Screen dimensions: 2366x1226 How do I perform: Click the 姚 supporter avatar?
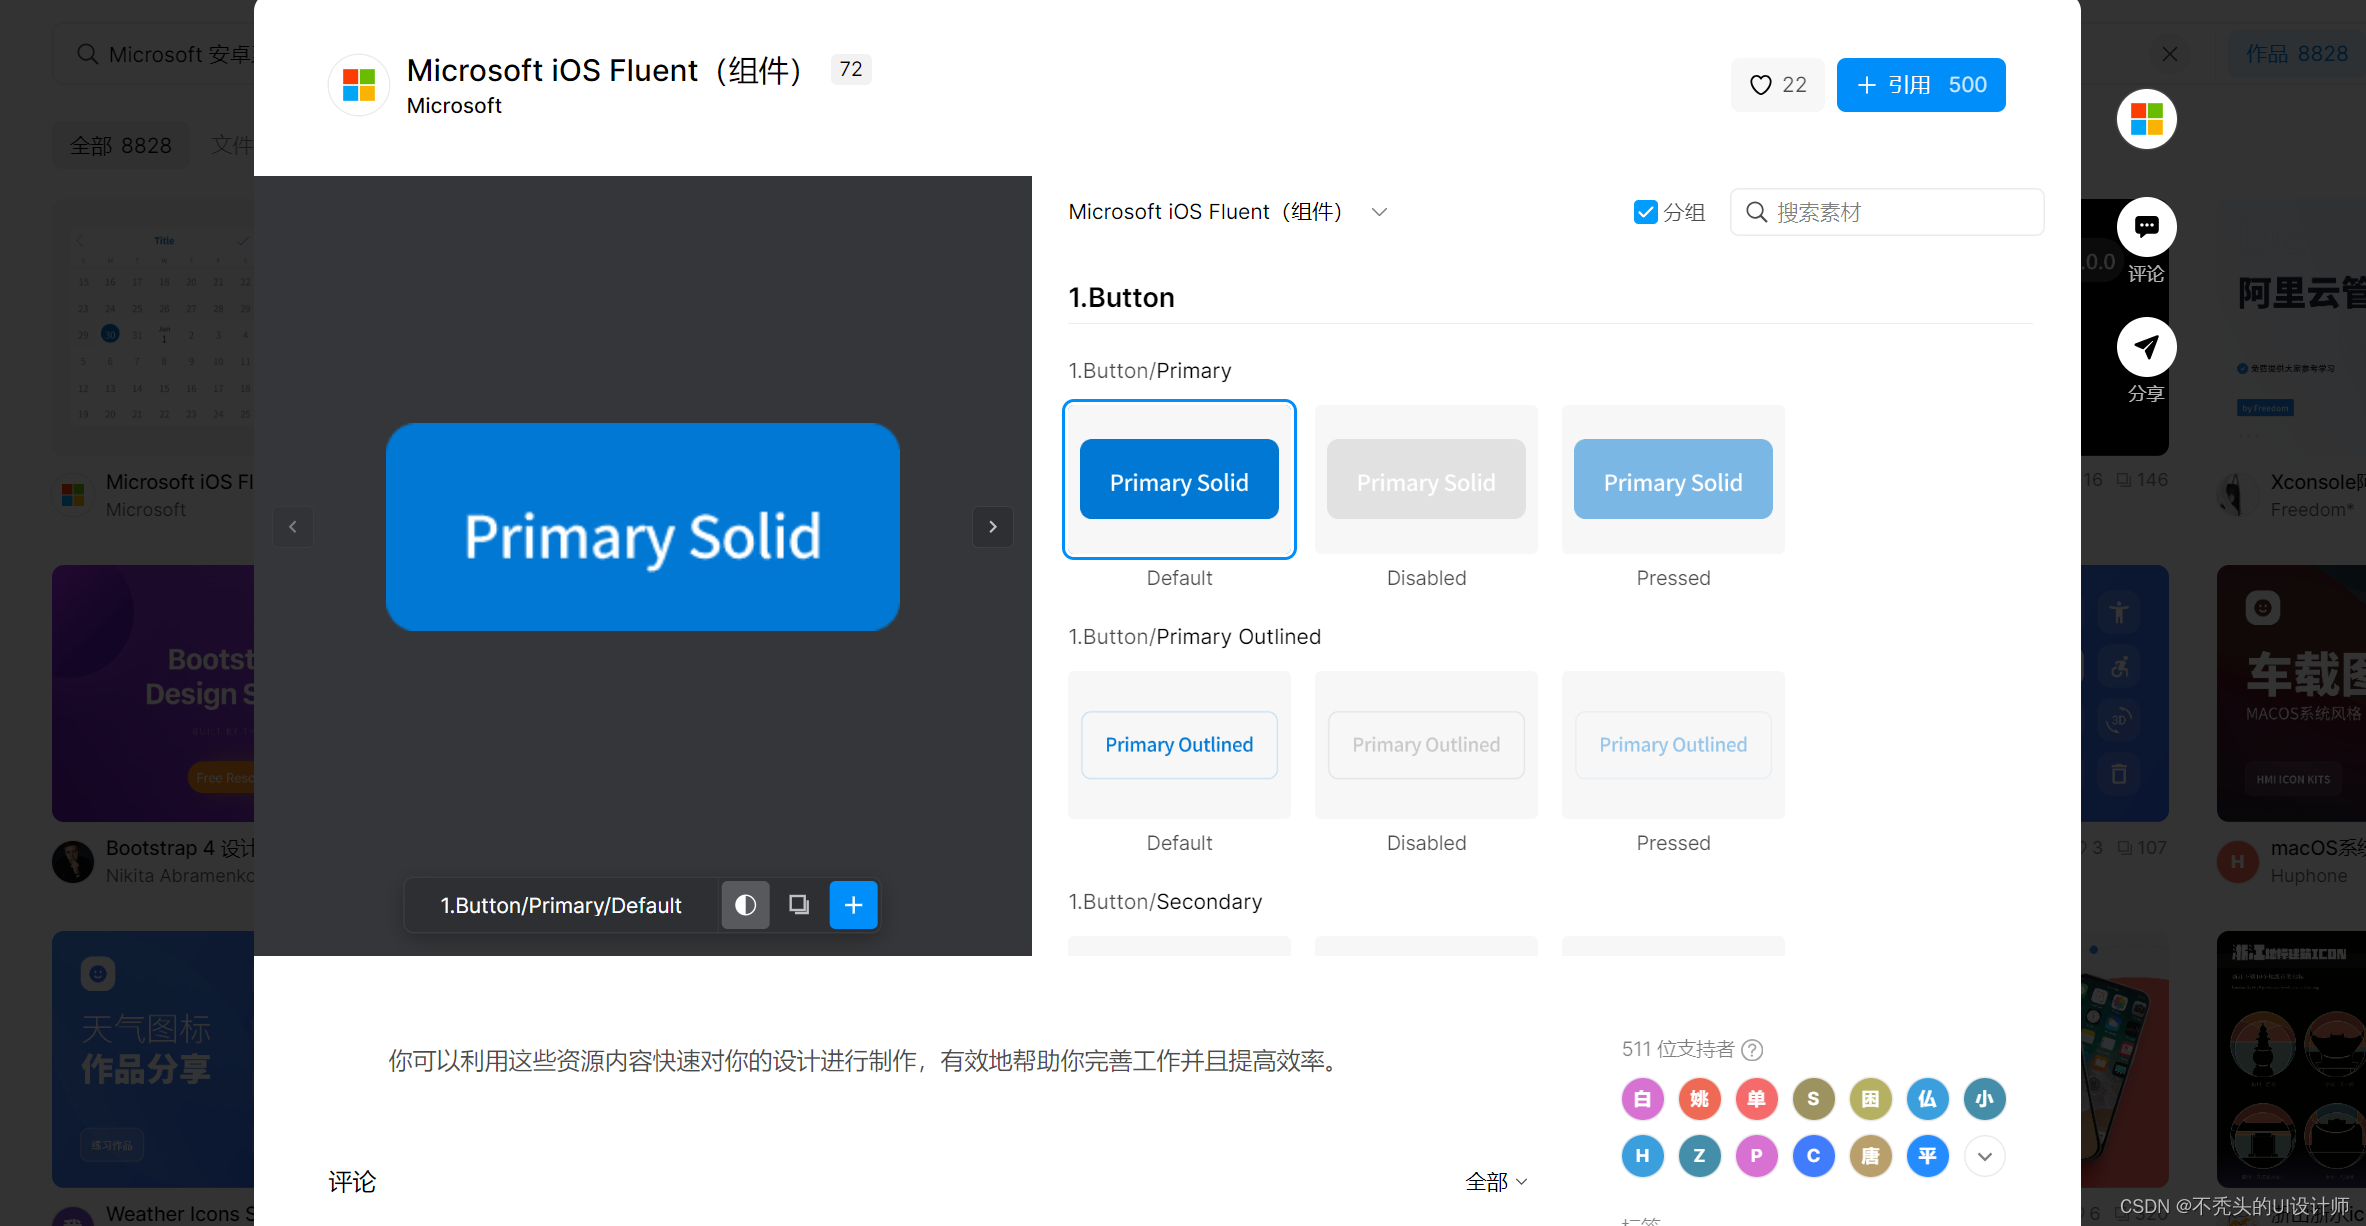[1699, 1099]
